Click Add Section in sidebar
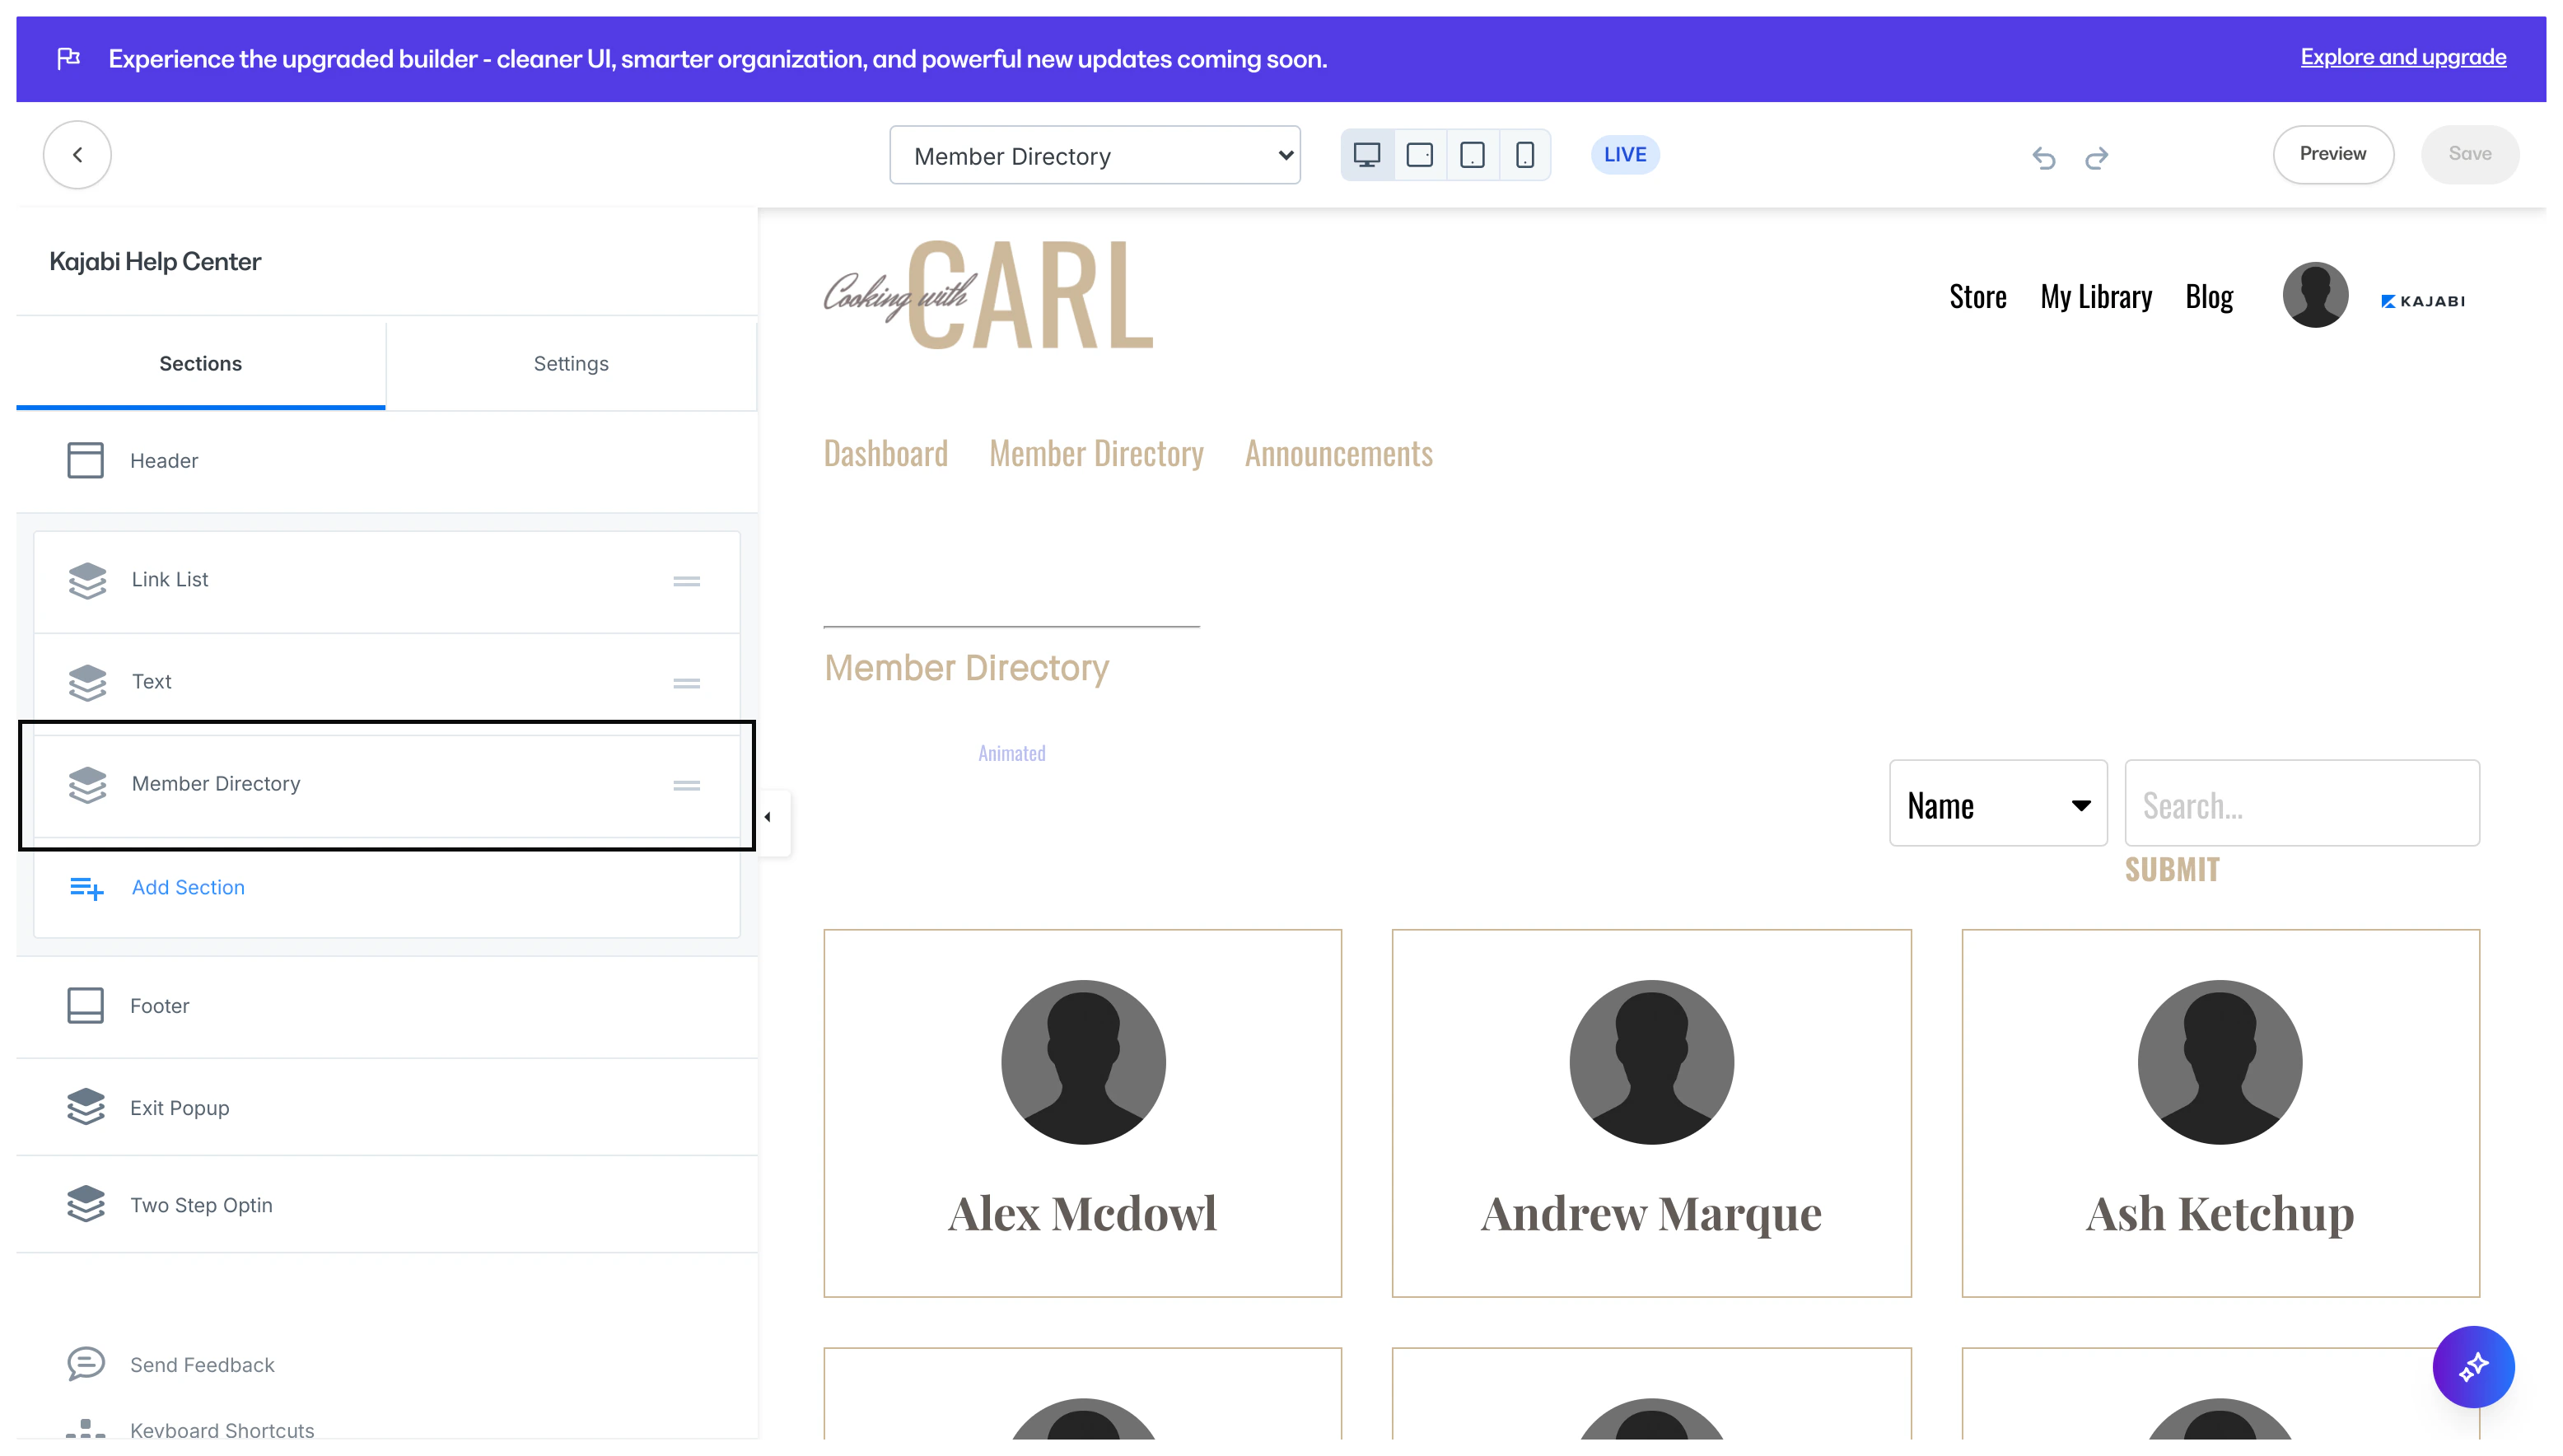Image resolution: width=2563 pixels, height=1456 pixels. coord(188,888)
